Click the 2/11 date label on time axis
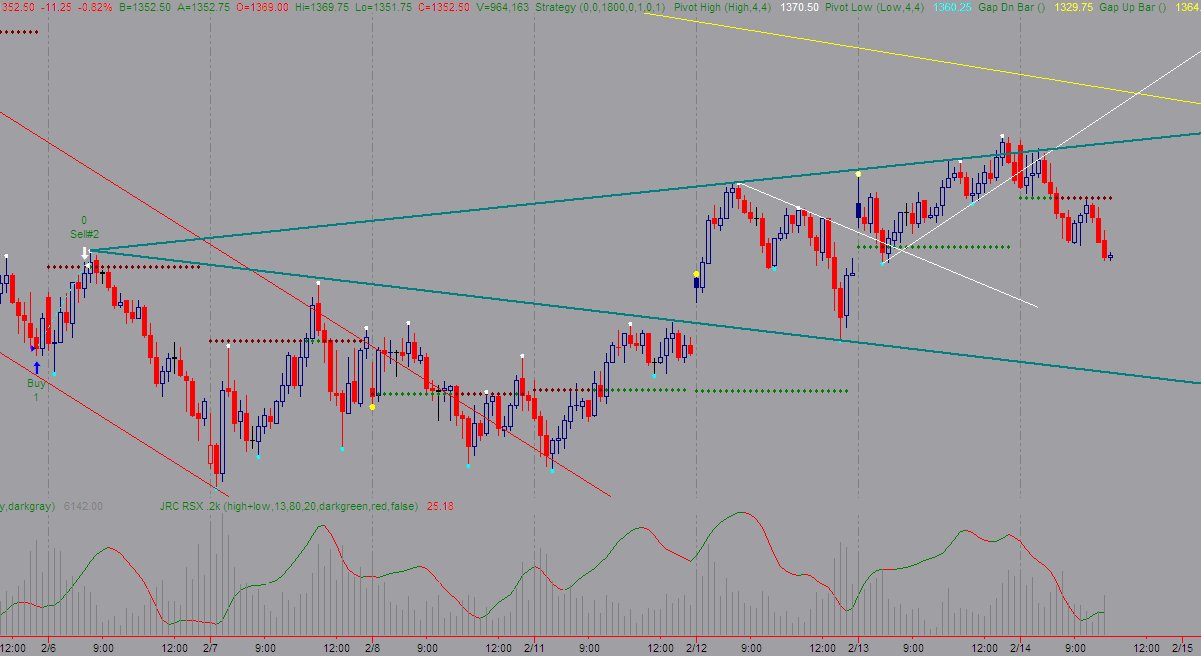Viewport: 1201px width, 656px height. [535, 647]
